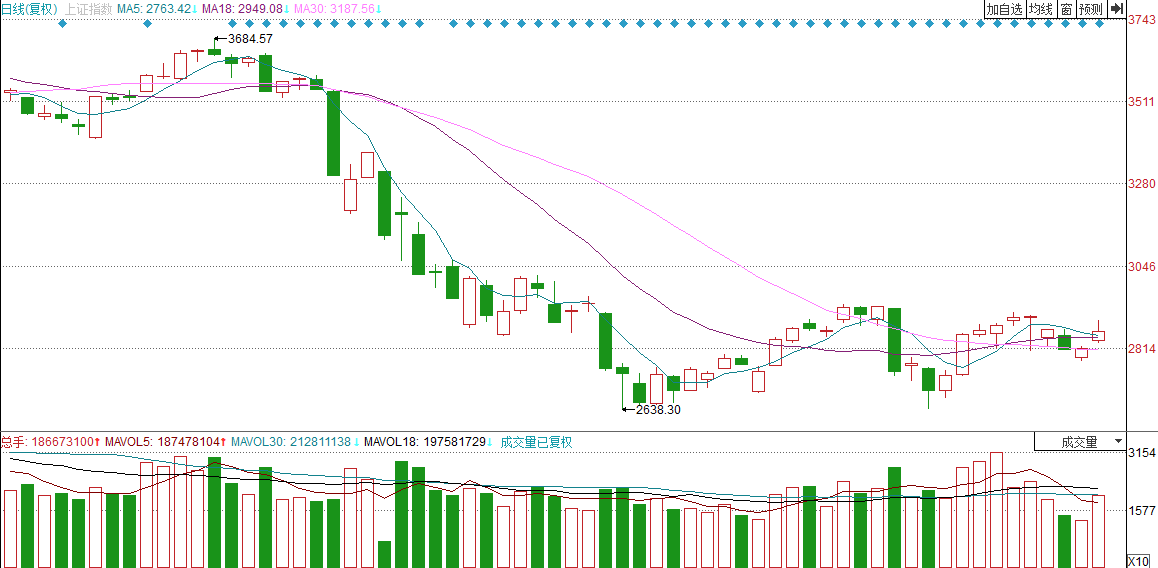1158x568 pixels.
Task: Click the MAVOL30 volume average label
Action: pyautogui.click(x=292, y=441)
